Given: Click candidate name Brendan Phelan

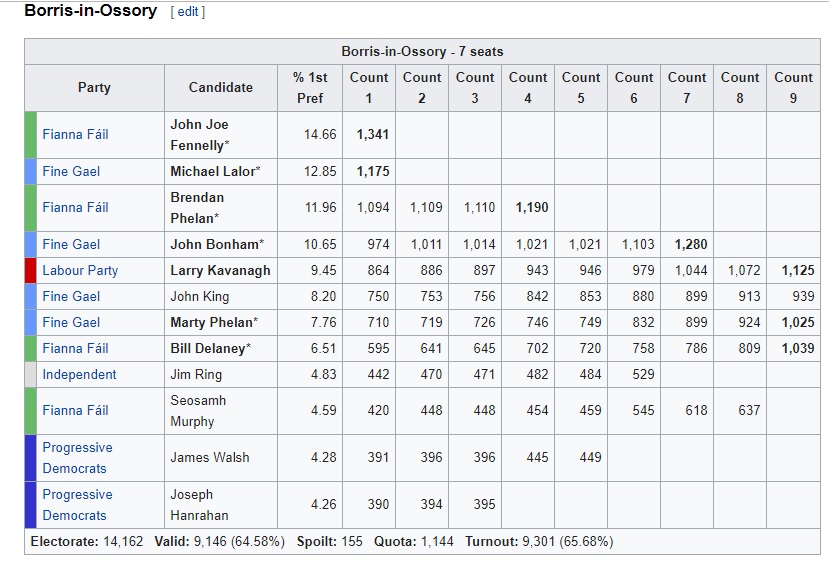Looking at the screenshot, I should tap(197, 208).
